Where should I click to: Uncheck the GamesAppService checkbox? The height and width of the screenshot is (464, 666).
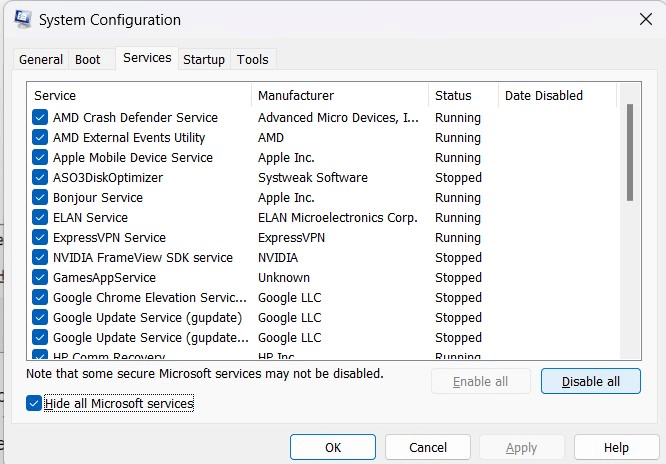click(x=40, y=278)
